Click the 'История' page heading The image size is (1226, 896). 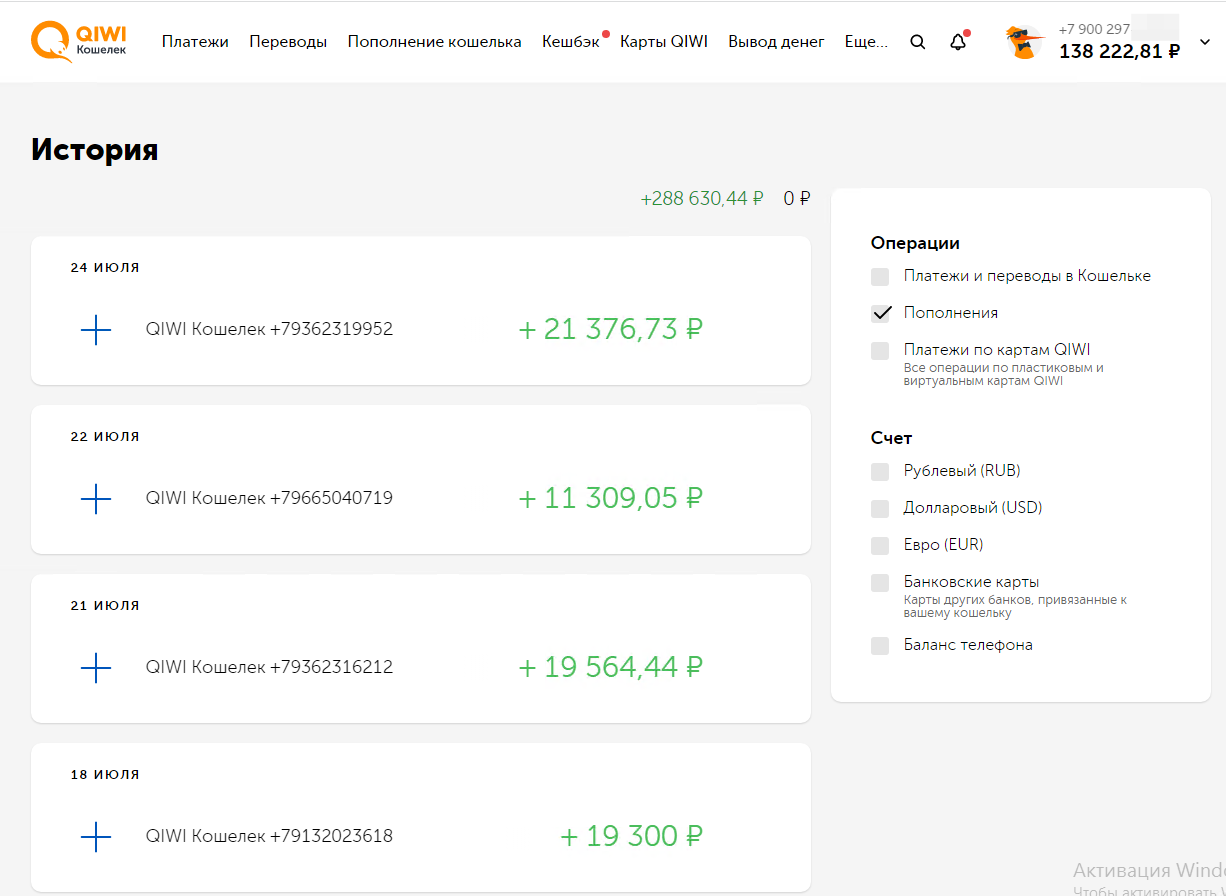pyautogui.click(x=95, y=150)
